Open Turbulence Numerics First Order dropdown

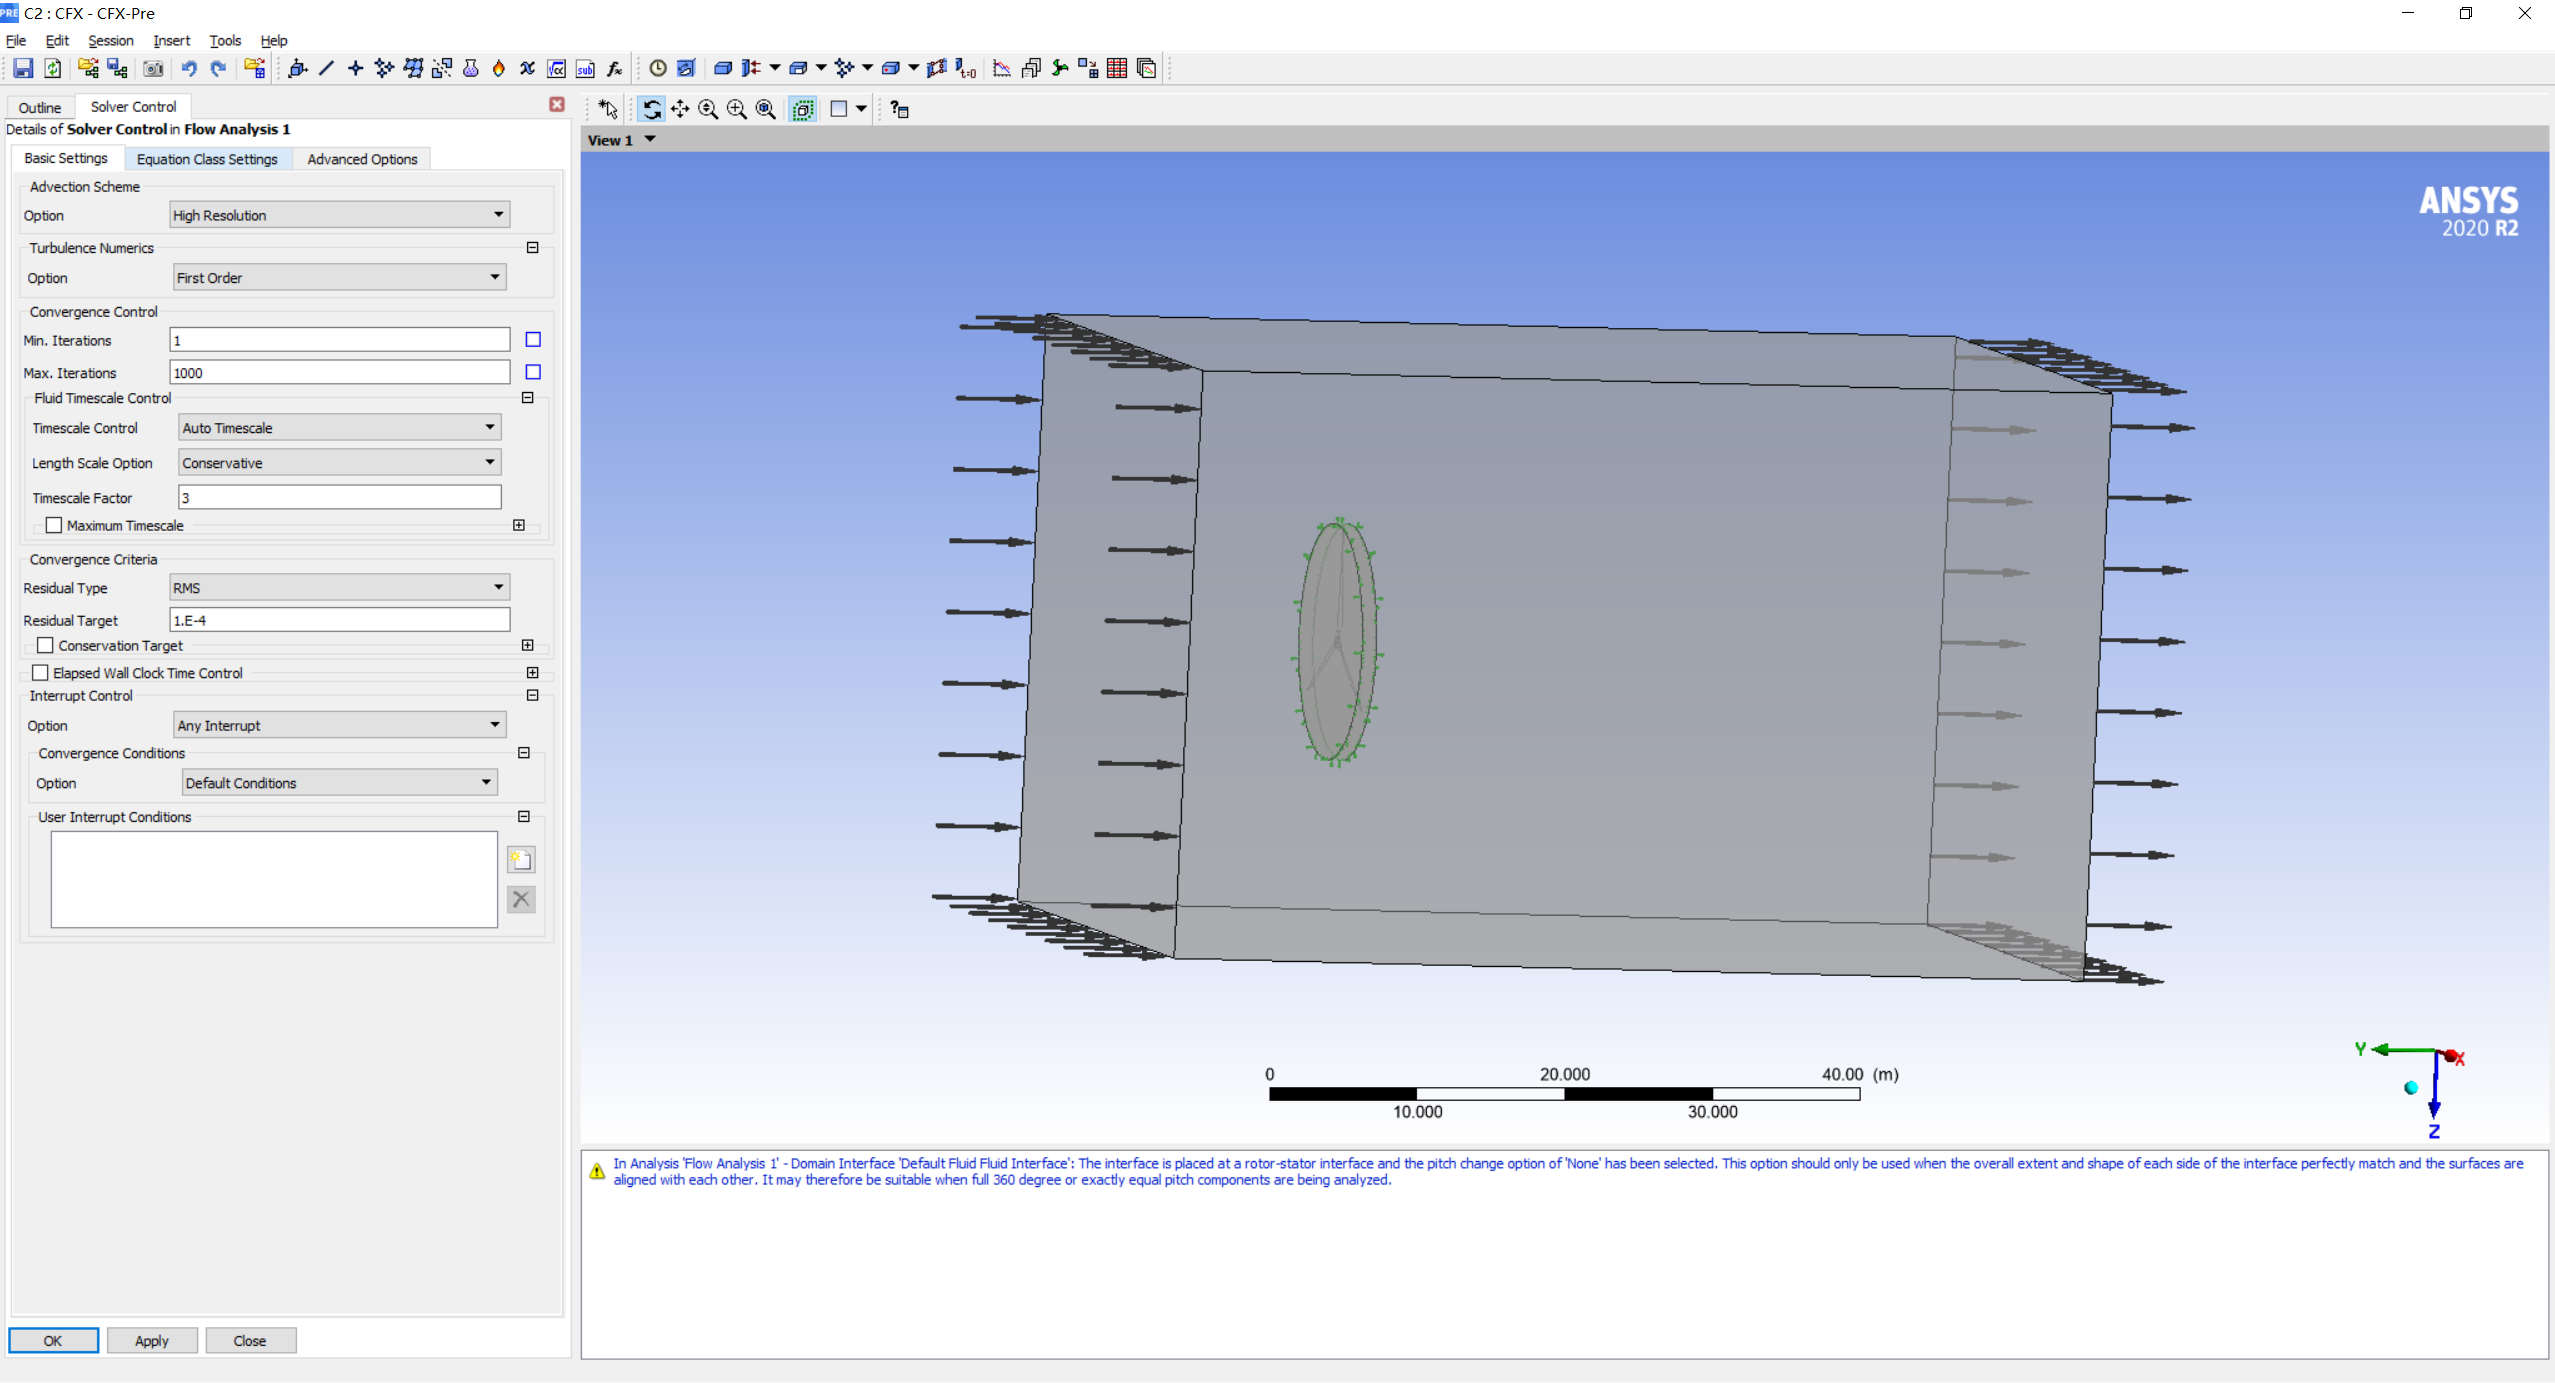click(339, 277)
